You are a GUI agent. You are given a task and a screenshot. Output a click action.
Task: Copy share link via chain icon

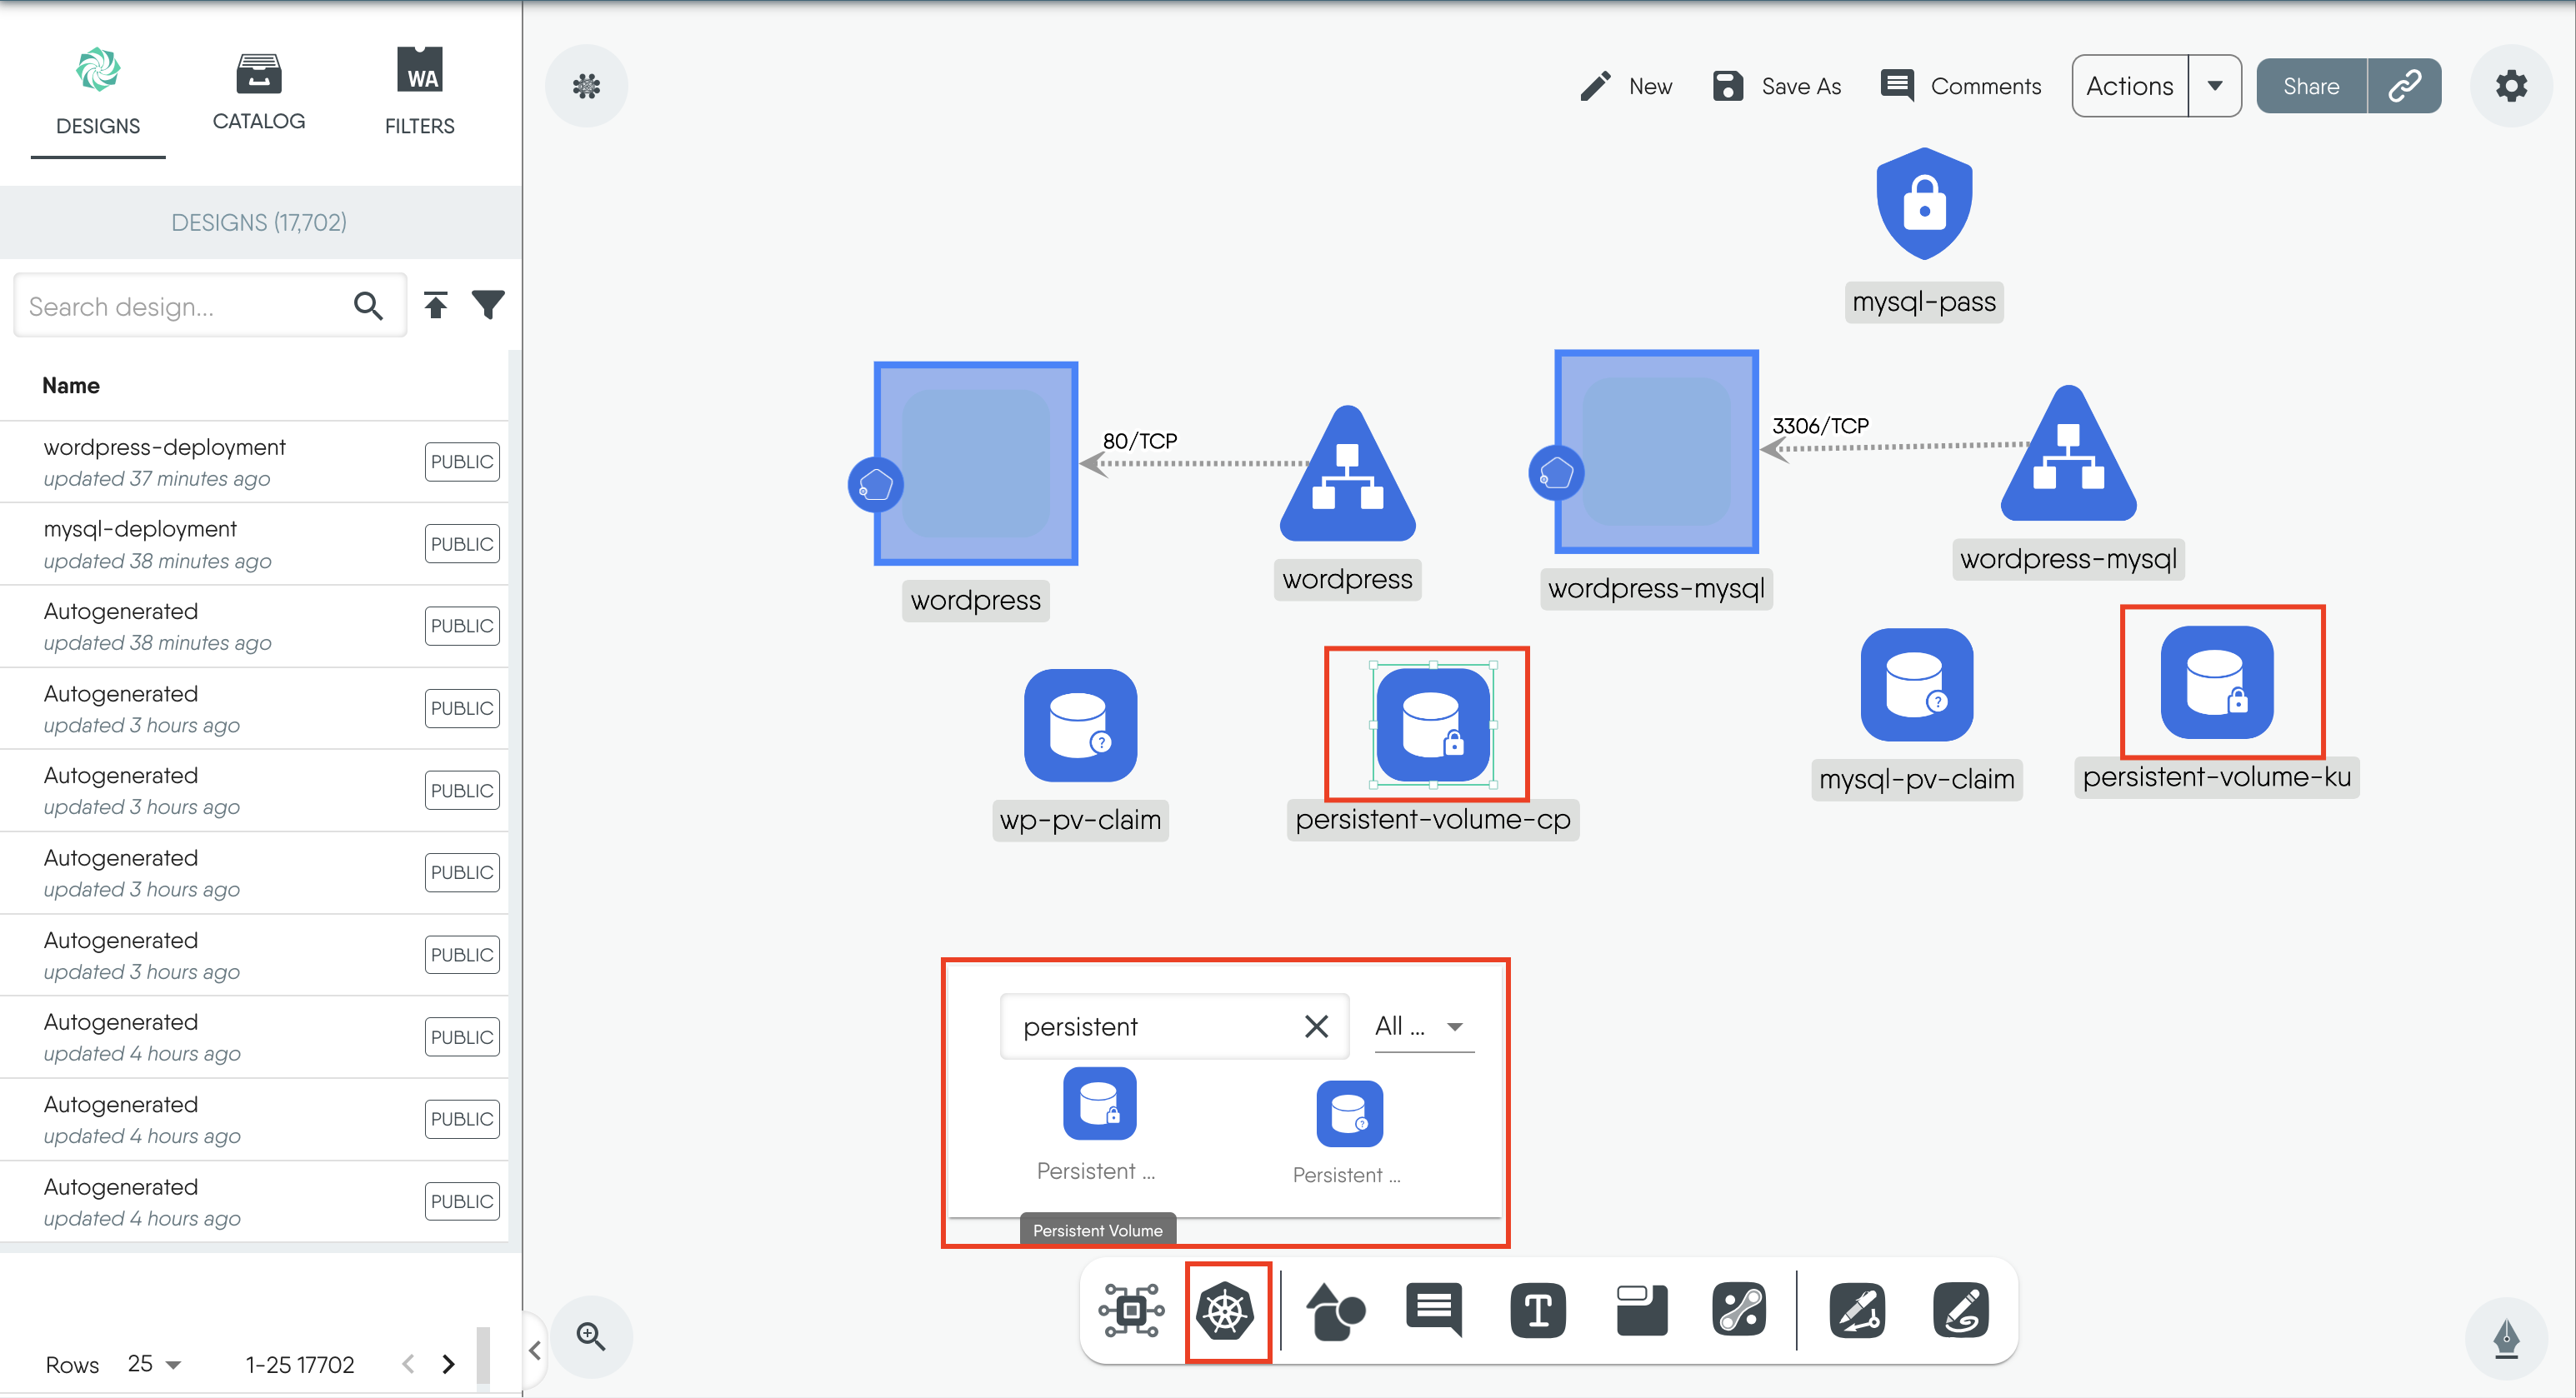click(x=2404, y=86)
